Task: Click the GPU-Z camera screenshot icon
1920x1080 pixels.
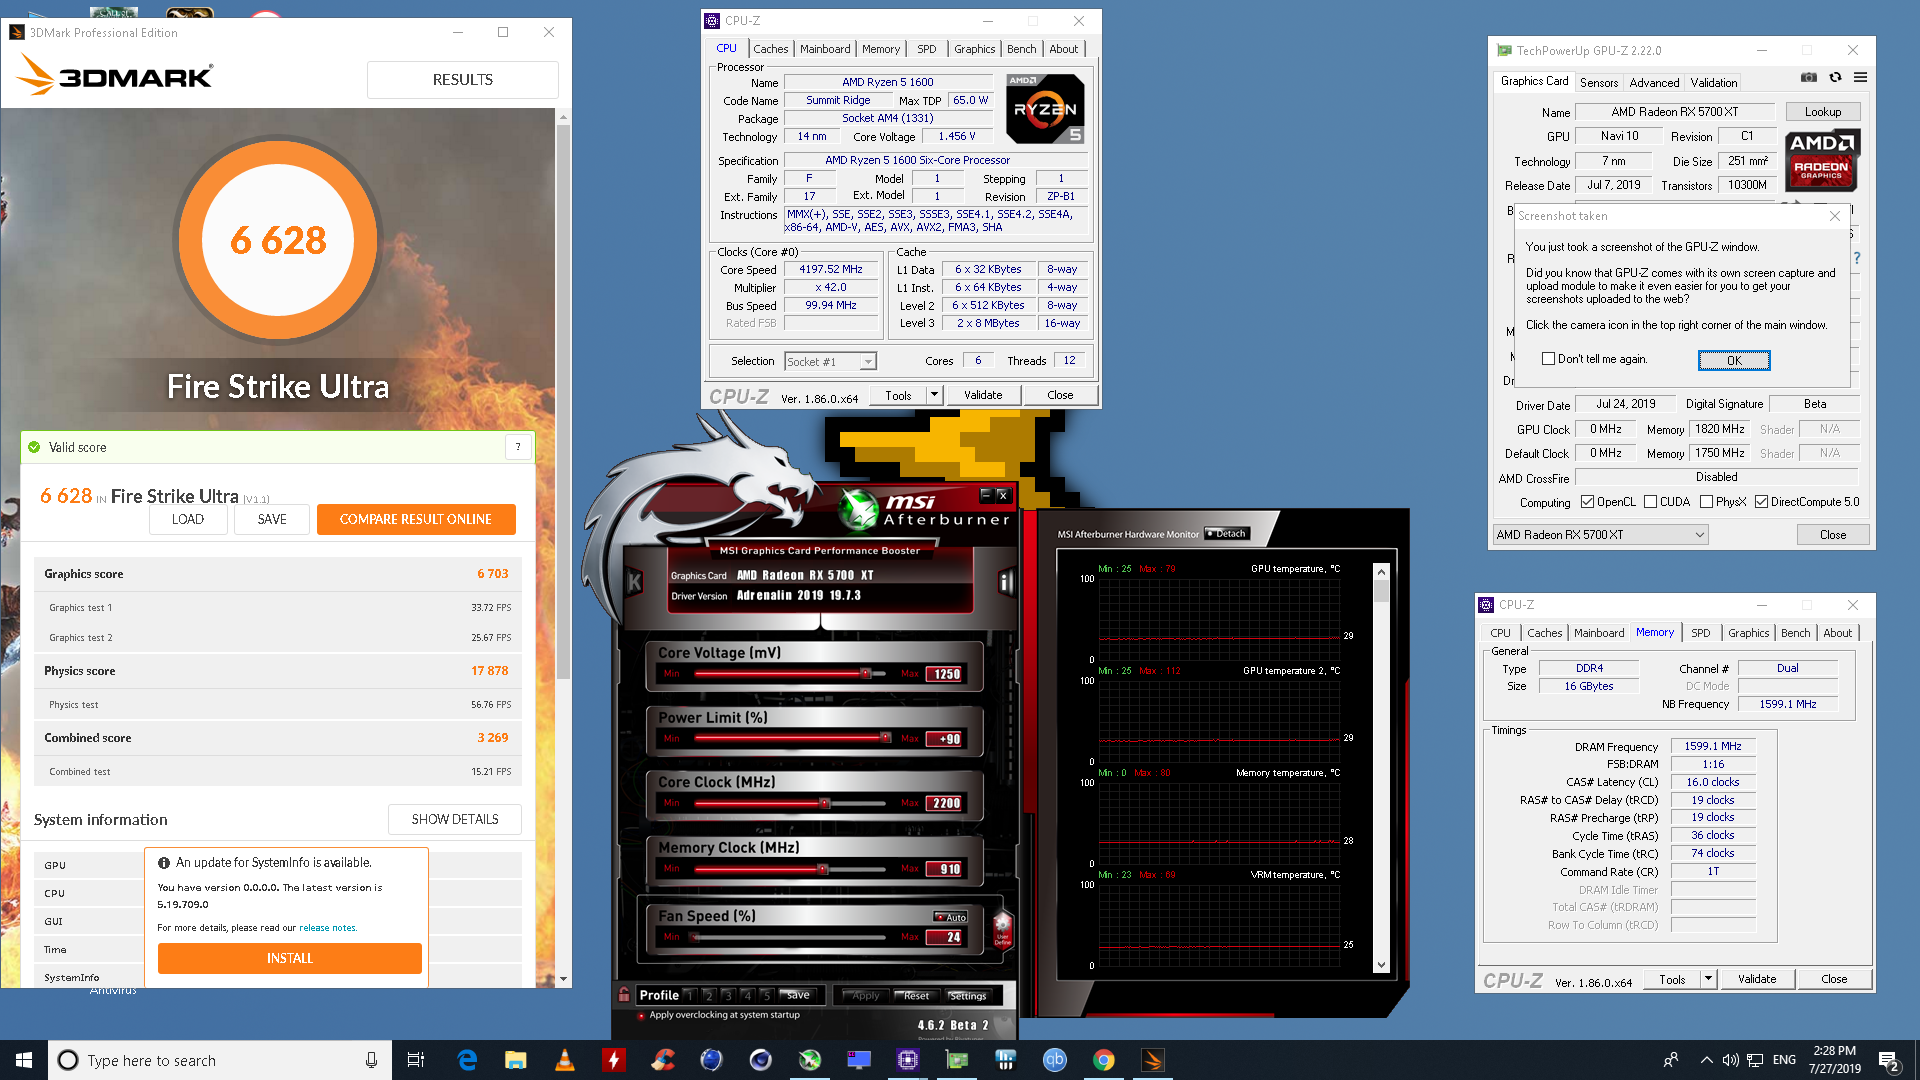Action: (1809, 77)
